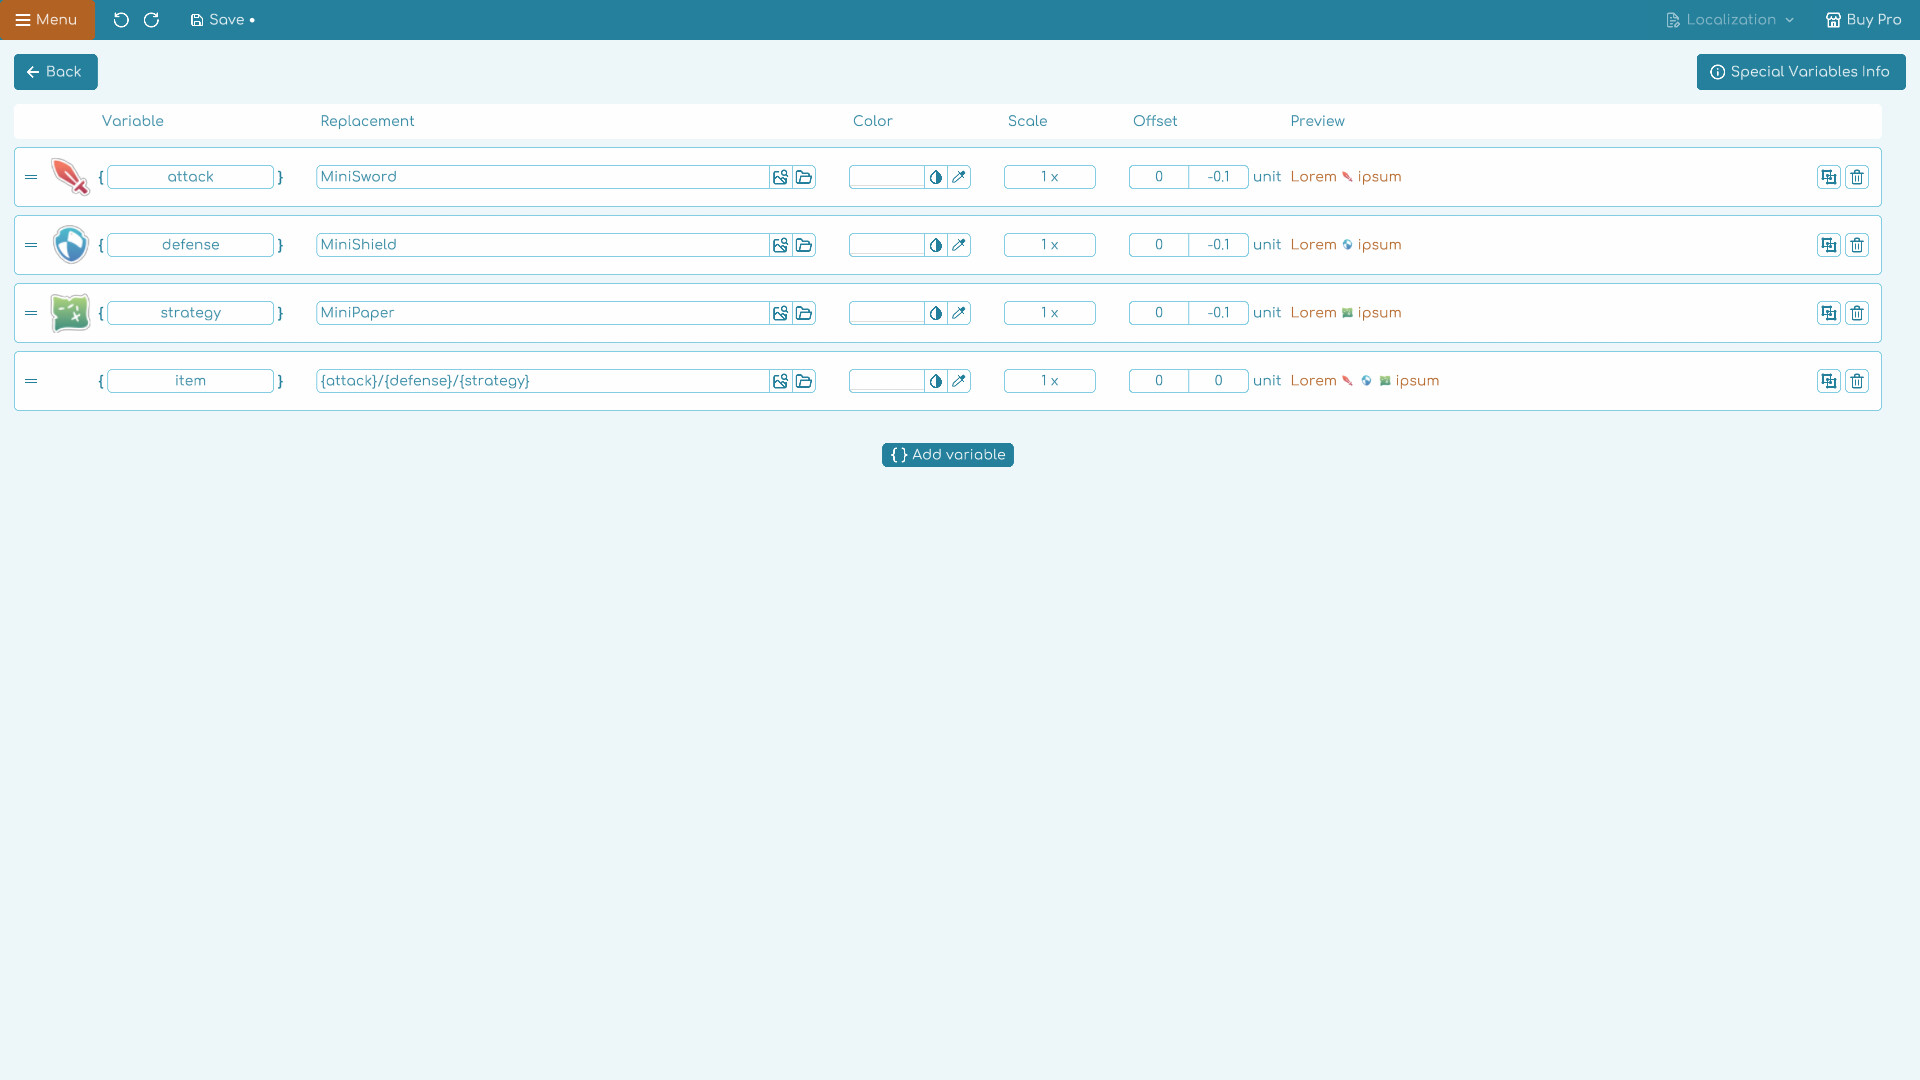1920x1080 pixels.
Task: Click the sword sprite thumbnail for attack
Action: 70,176
